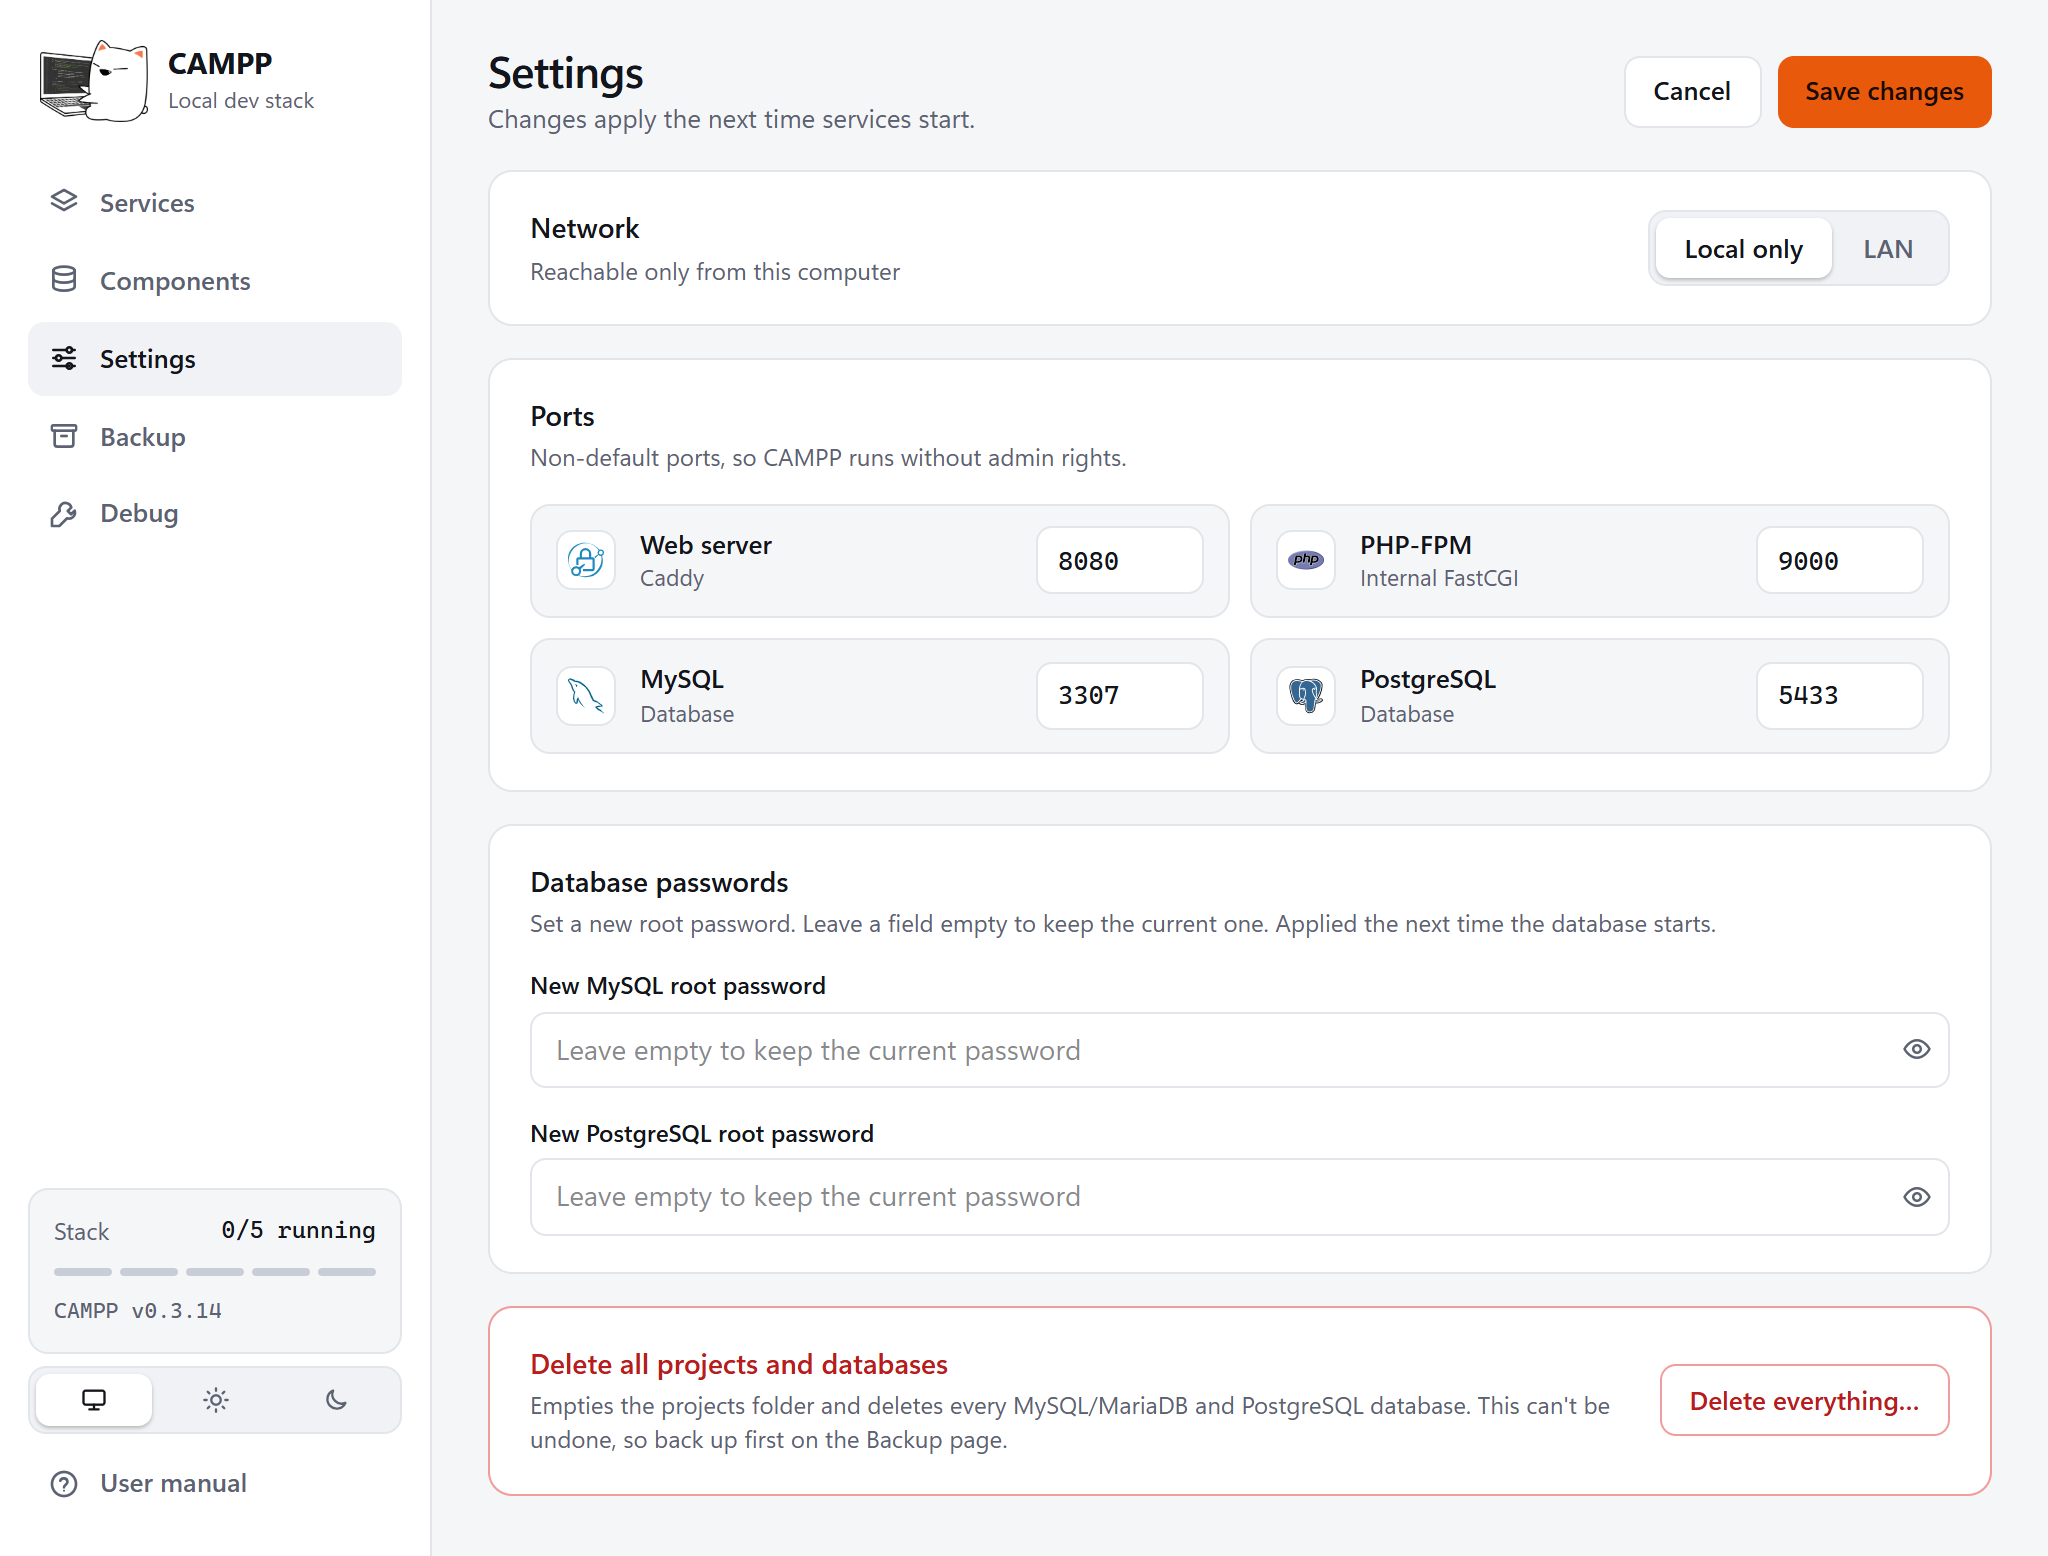Focus the new MySQL root password field
The width and height of the screenshot is (2048, 1556).
point(1239,1050)
